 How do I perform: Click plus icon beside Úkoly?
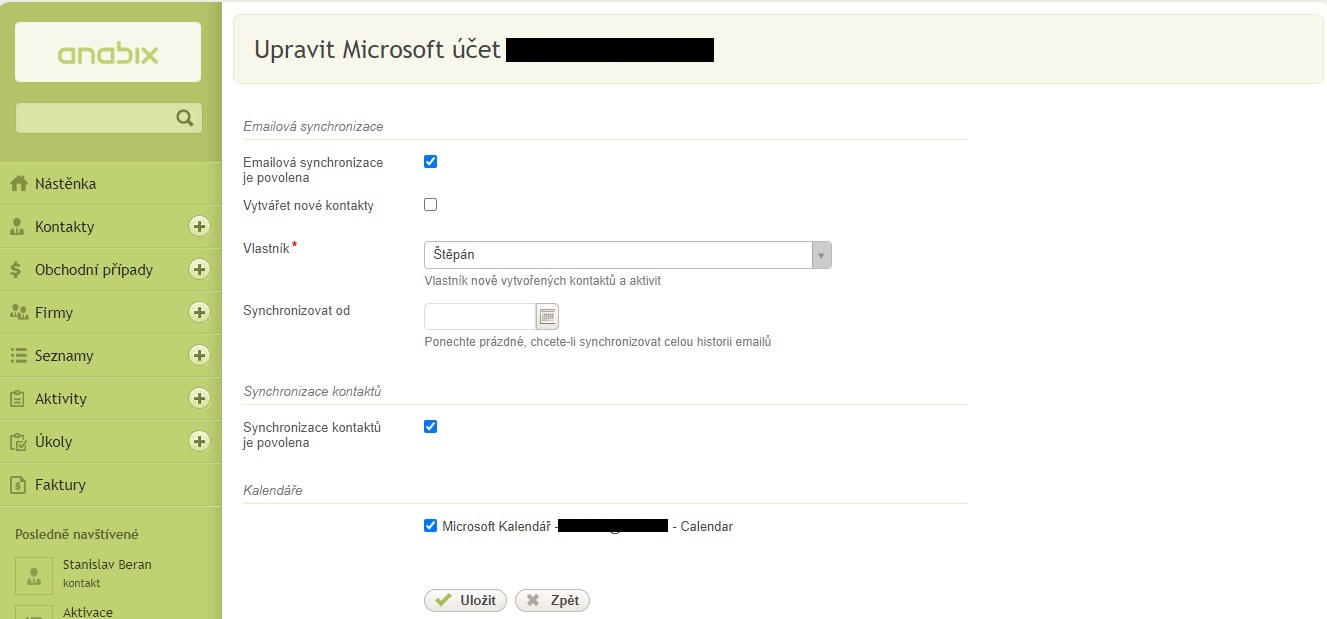pyautogui.click(x=199, y=442)
